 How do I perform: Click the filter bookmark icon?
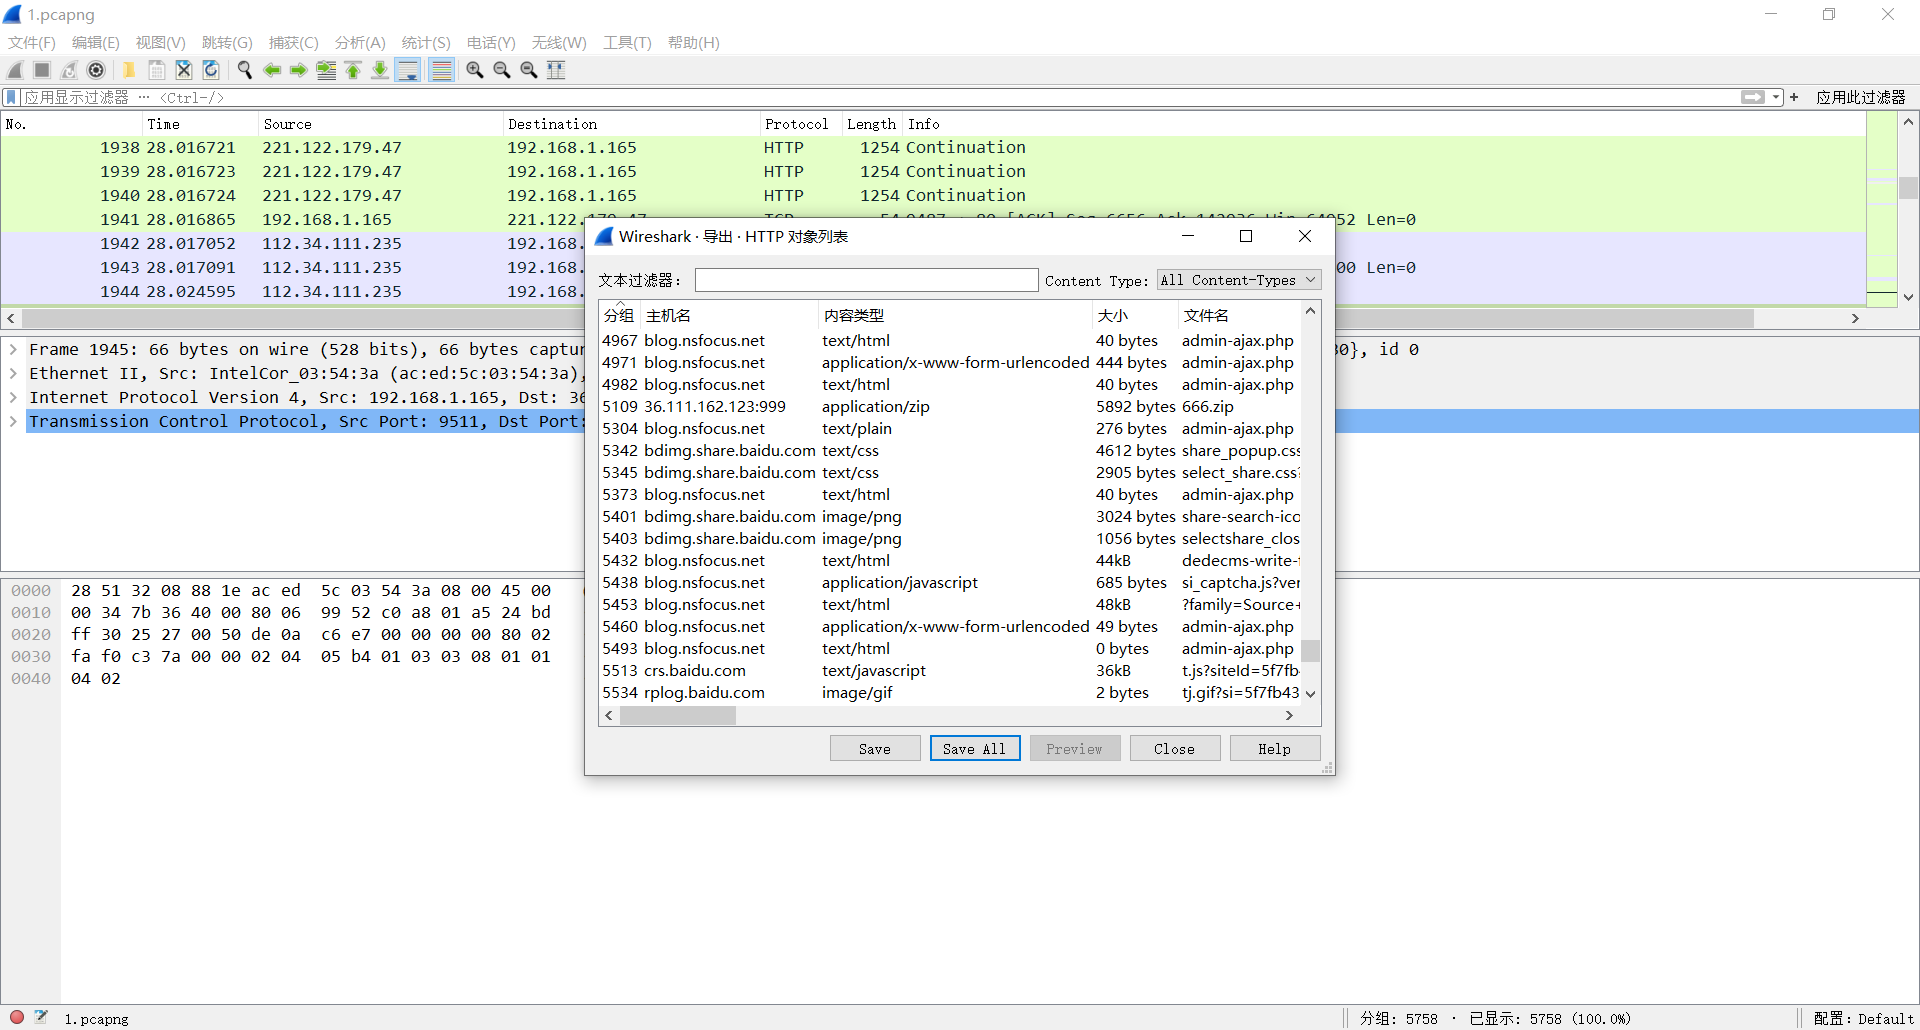point(11,97)
